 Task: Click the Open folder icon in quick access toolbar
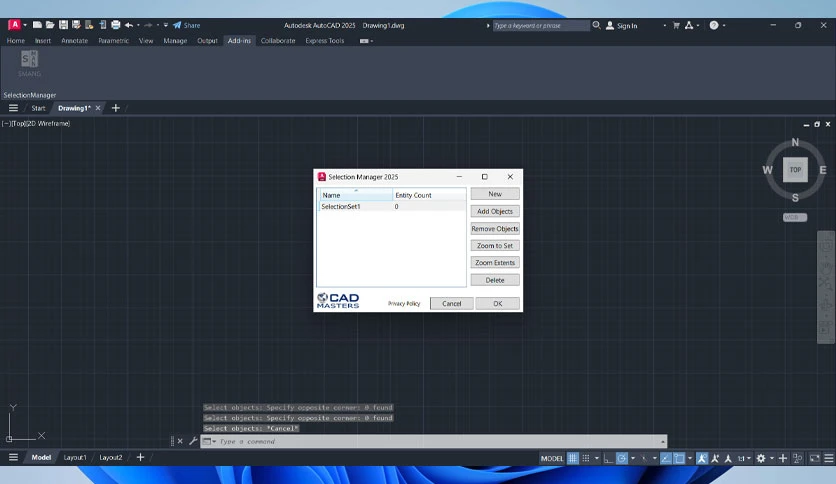(50, 25)
